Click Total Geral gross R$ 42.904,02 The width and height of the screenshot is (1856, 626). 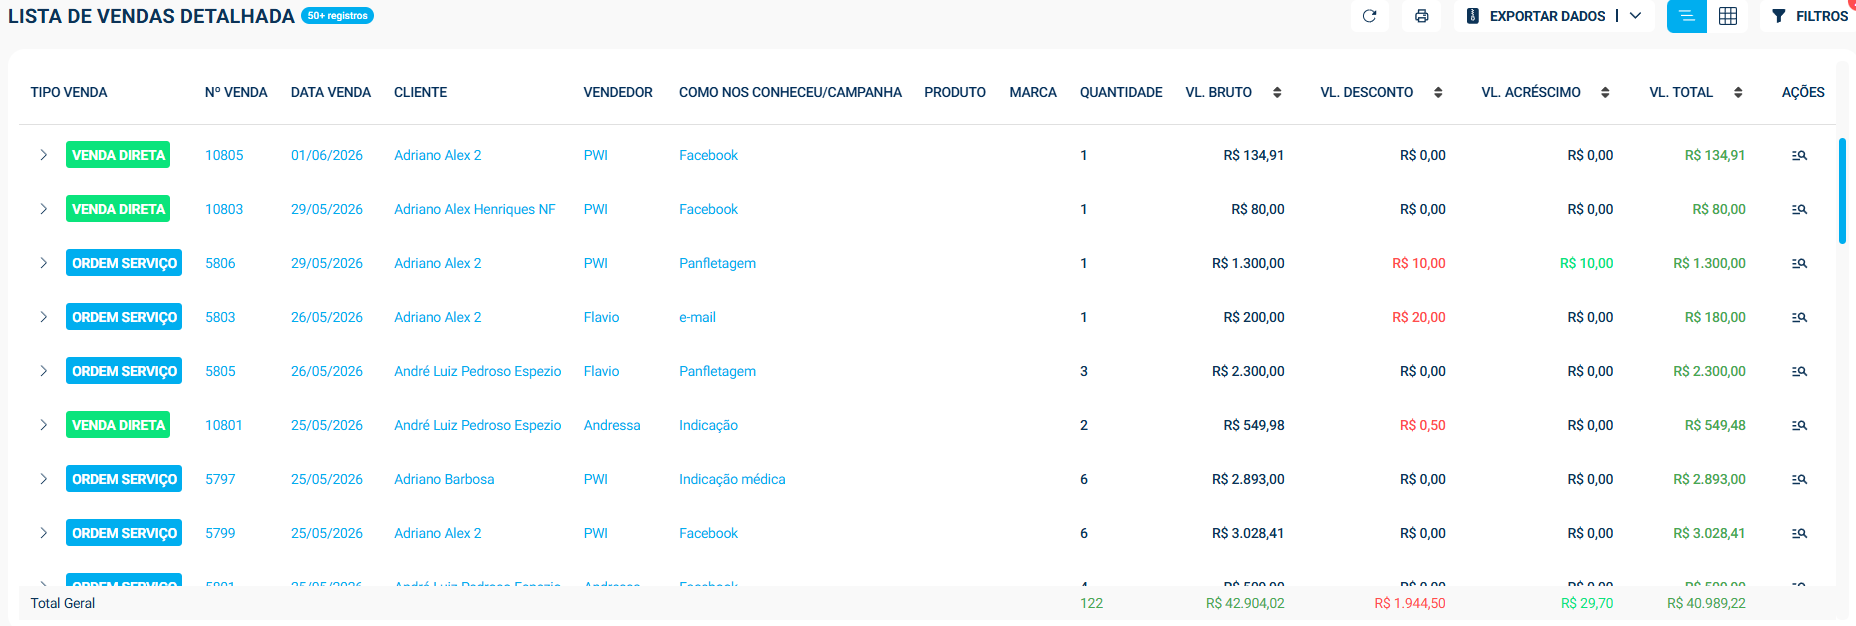(1245, 603)
